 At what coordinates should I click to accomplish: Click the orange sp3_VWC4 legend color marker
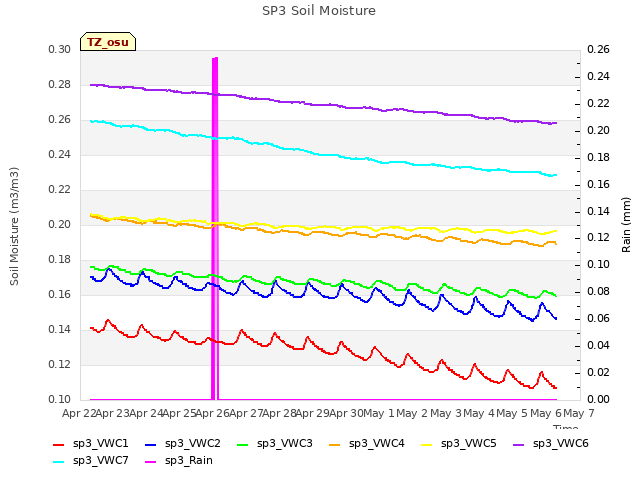click(335, 445)
